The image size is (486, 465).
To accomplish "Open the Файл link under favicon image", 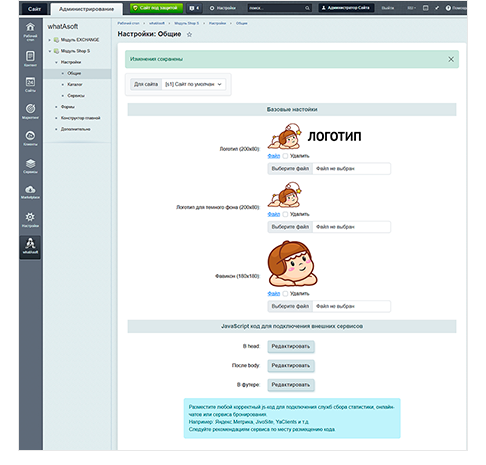I will [x=274, y=294].
